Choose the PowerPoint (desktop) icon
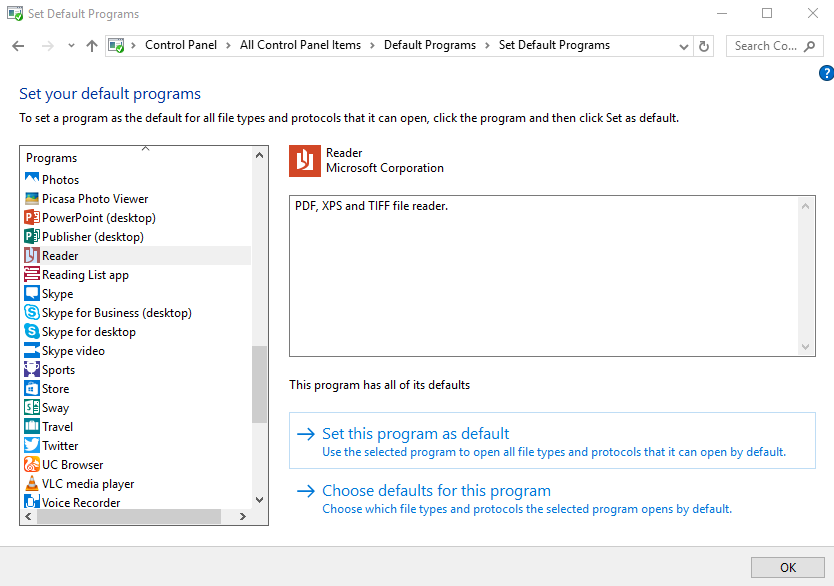 [x=32, y=217]
